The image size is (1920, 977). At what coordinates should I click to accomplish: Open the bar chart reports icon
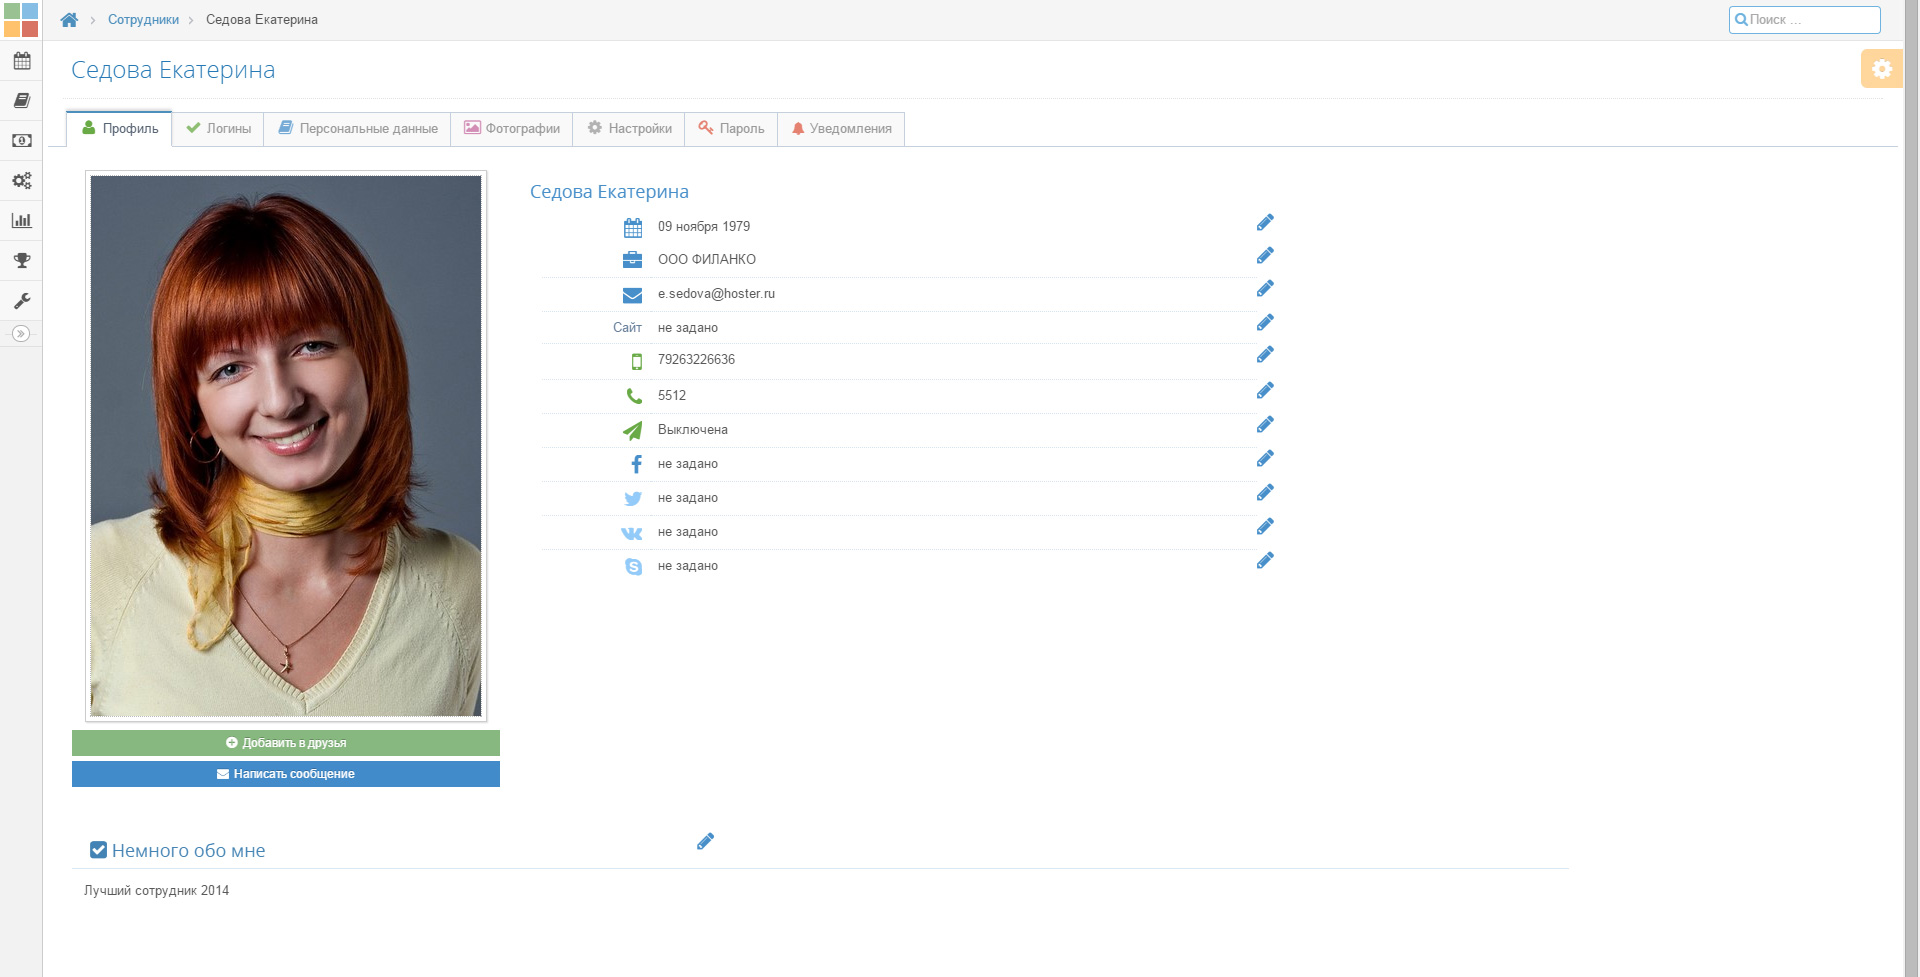21,221
